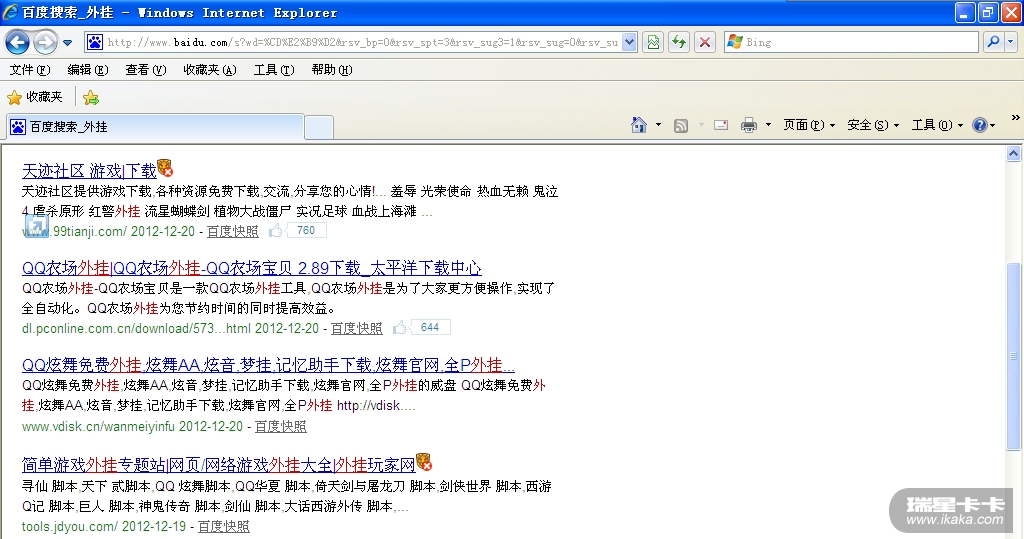This screenshot has height=539, width=1024.
Task: Open QQ炫舞免费外挂 result link
Action: point(268,365)
